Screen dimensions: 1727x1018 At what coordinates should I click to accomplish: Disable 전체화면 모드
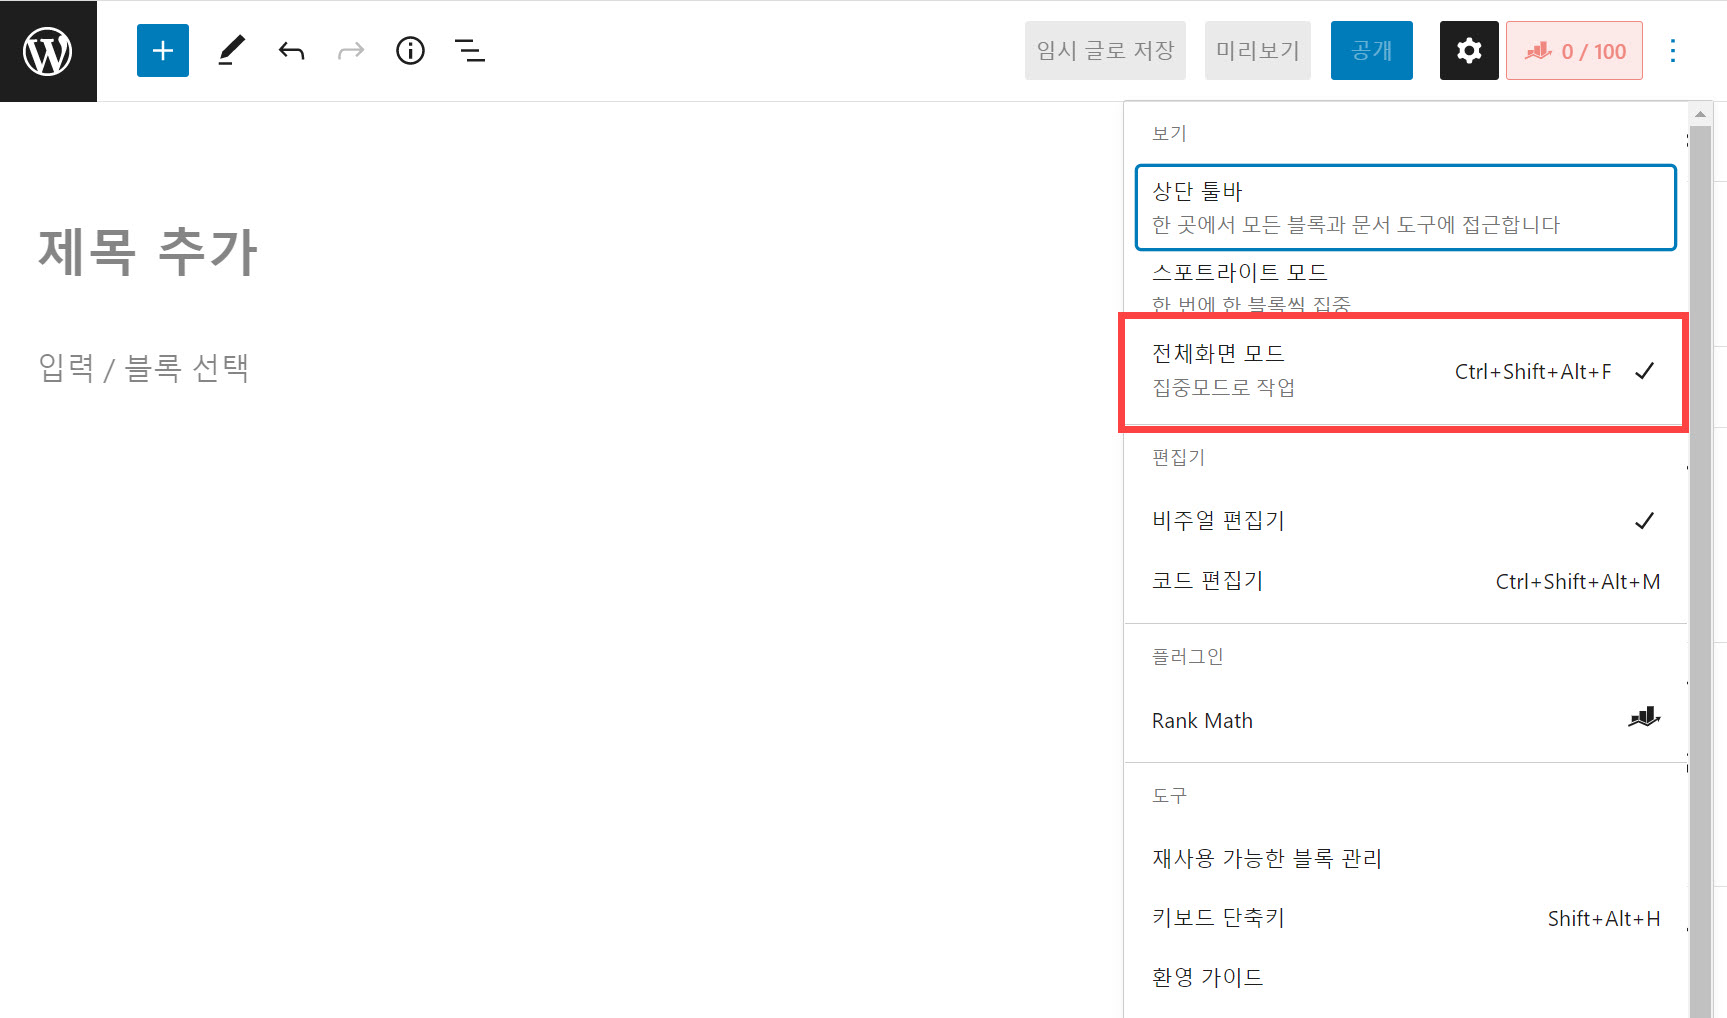(x=1219, y=352)
